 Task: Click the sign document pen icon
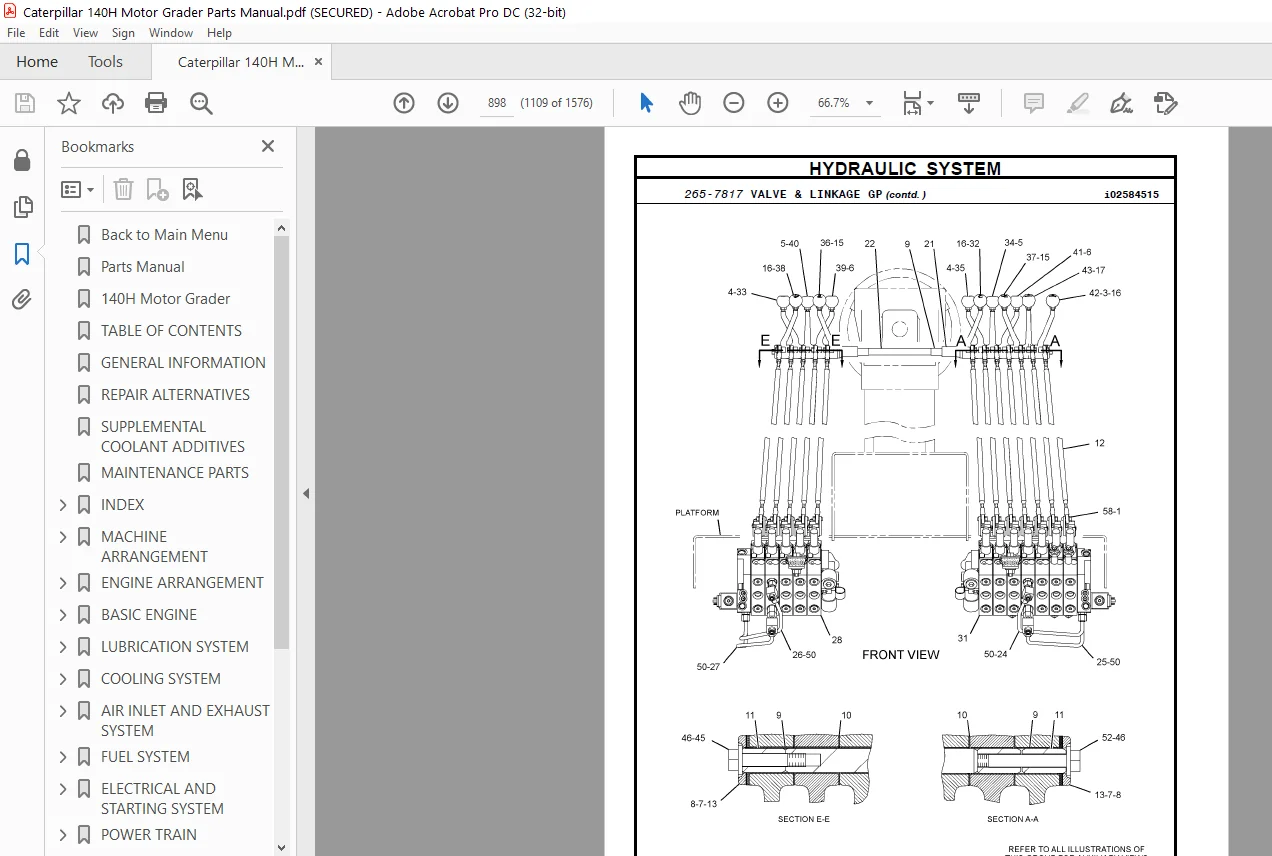[x=1121, y=103]
